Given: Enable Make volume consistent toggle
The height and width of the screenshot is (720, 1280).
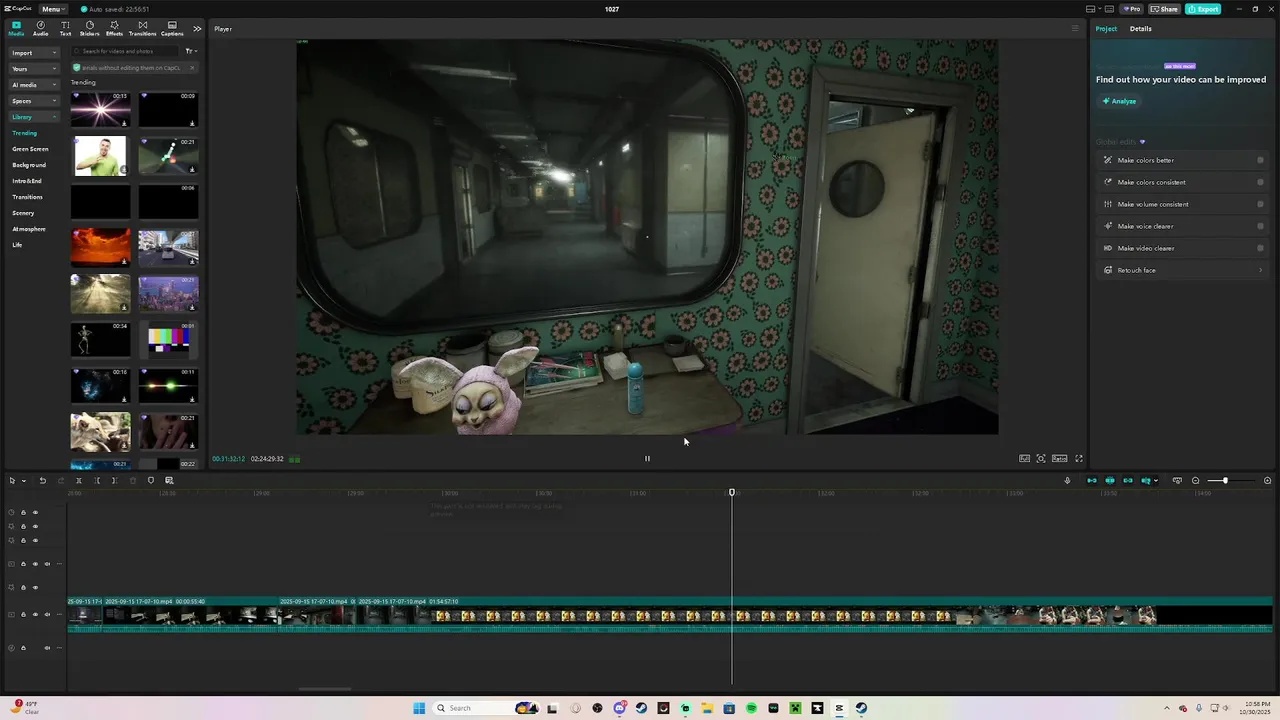Looking at the screenshot, I should pyautogui.click(x=1260, y=204).
